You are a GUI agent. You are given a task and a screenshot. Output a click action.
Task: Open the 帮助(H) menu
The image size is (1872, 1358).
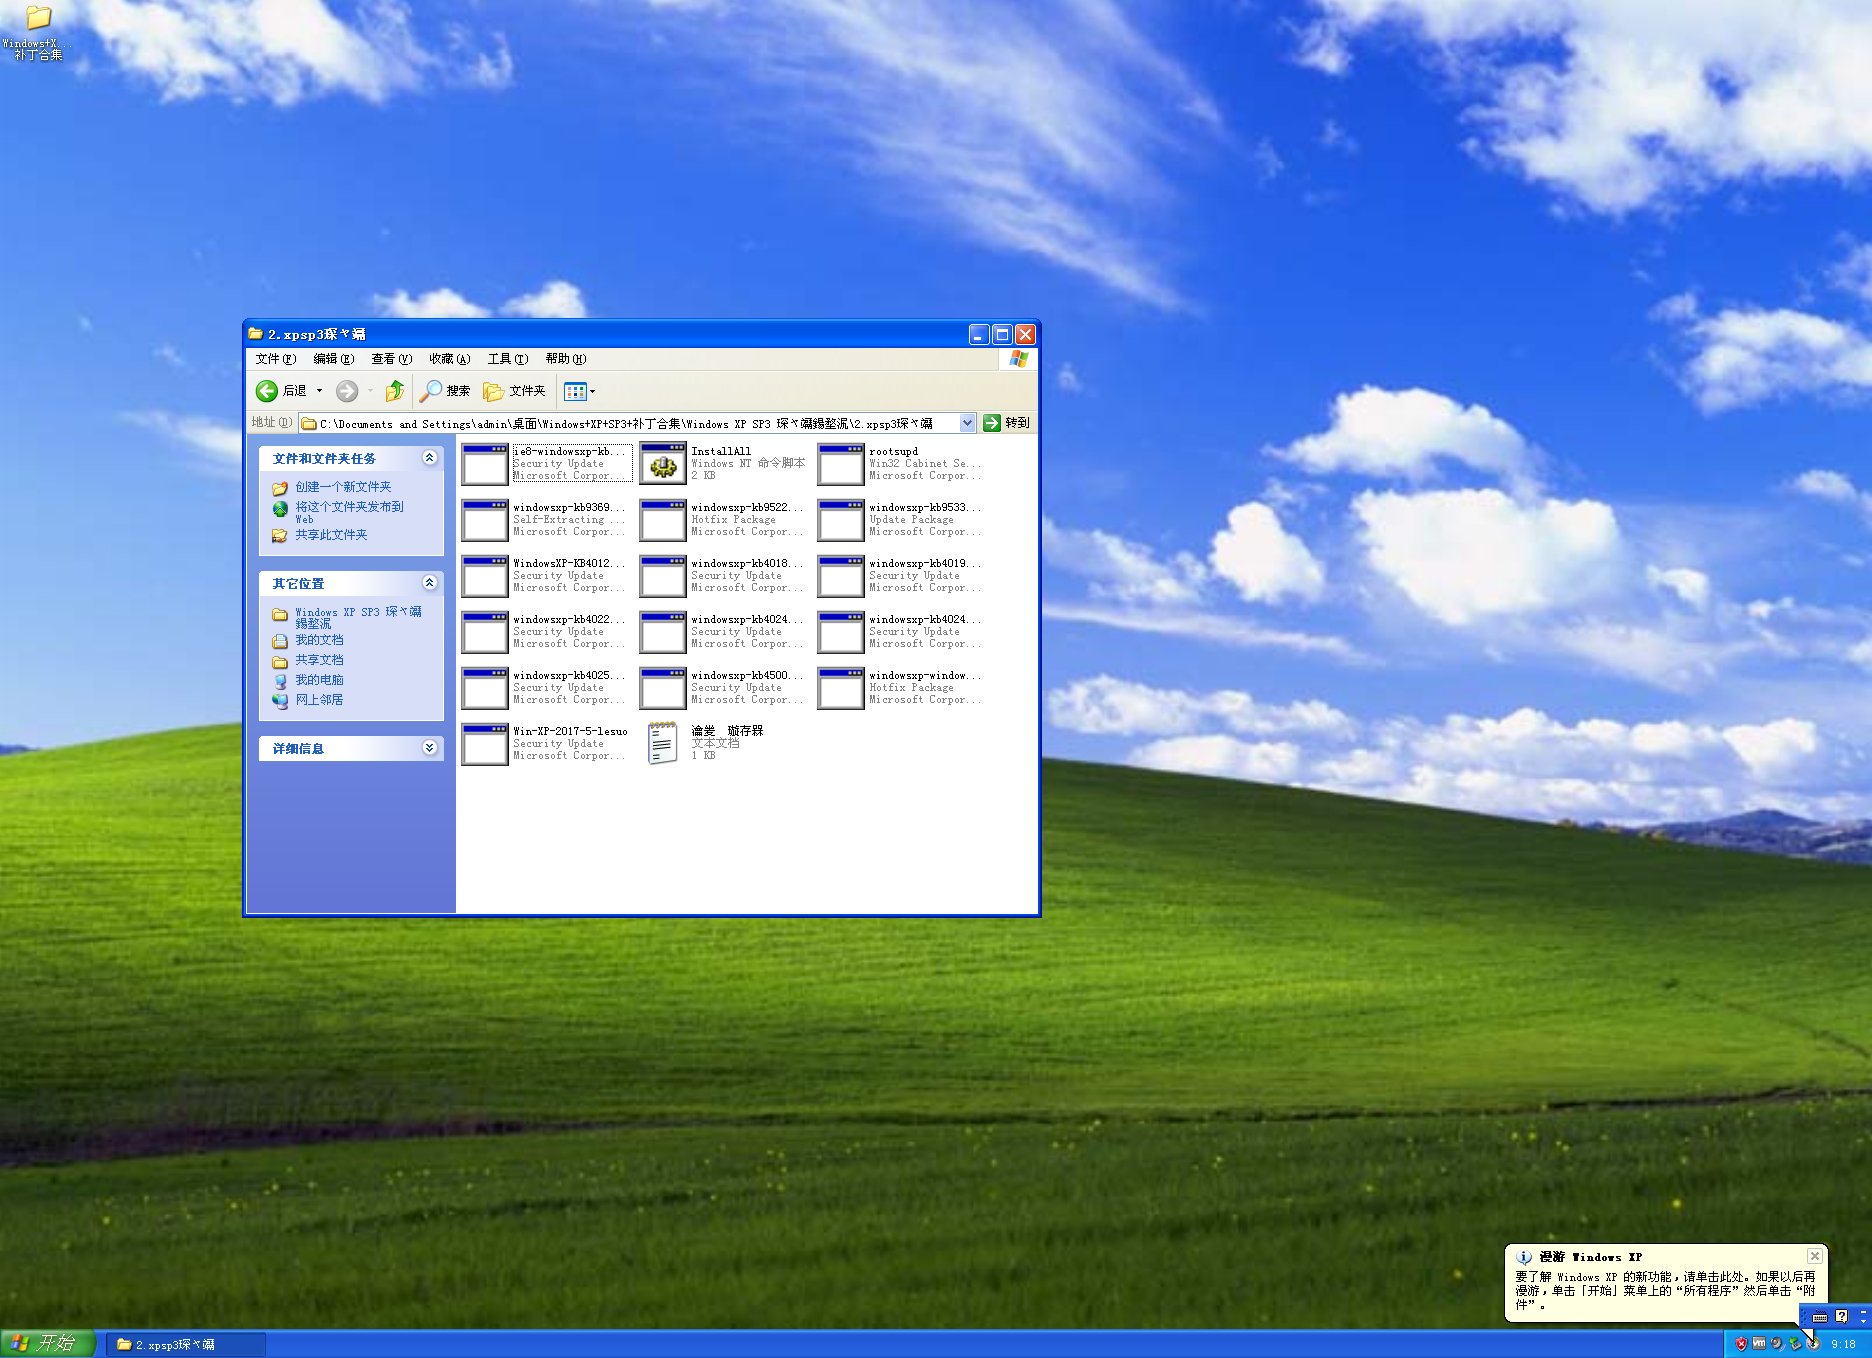[566, 359]
